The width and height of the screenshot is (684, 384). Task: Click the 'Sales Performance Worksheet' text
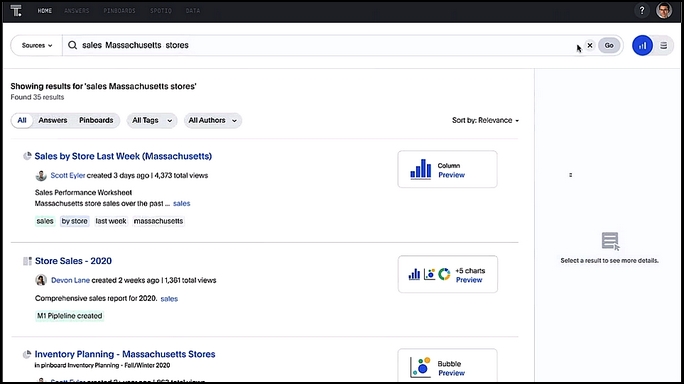pos(83,192)
